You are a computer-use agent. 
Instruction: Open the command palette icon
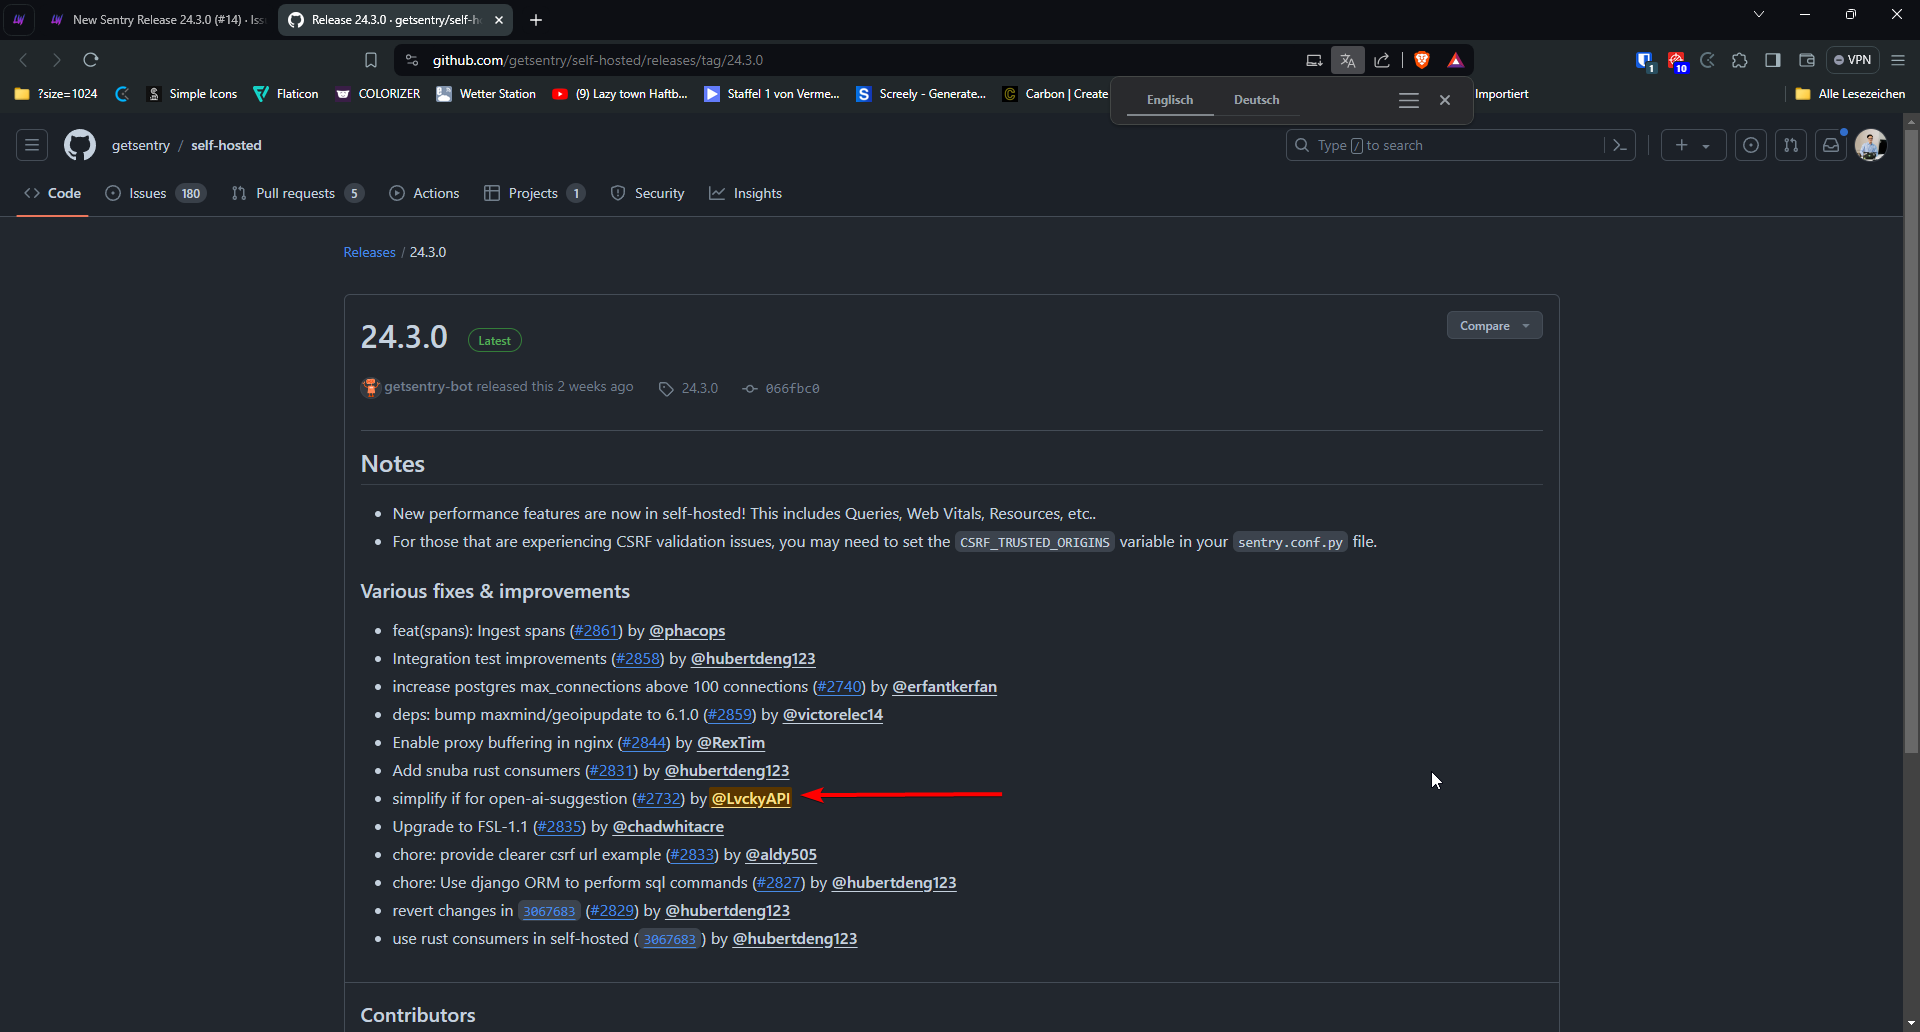click(1620, 145)
